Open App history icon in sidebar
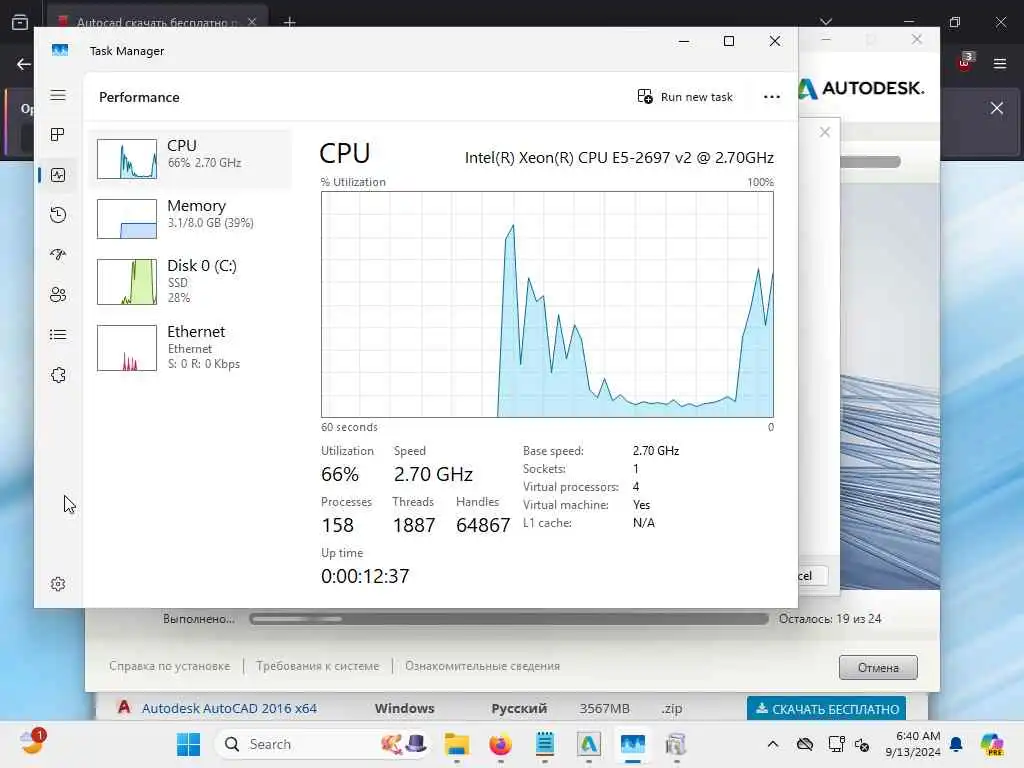This screenshot has height=768, width=1024. (x=58, y=215)
